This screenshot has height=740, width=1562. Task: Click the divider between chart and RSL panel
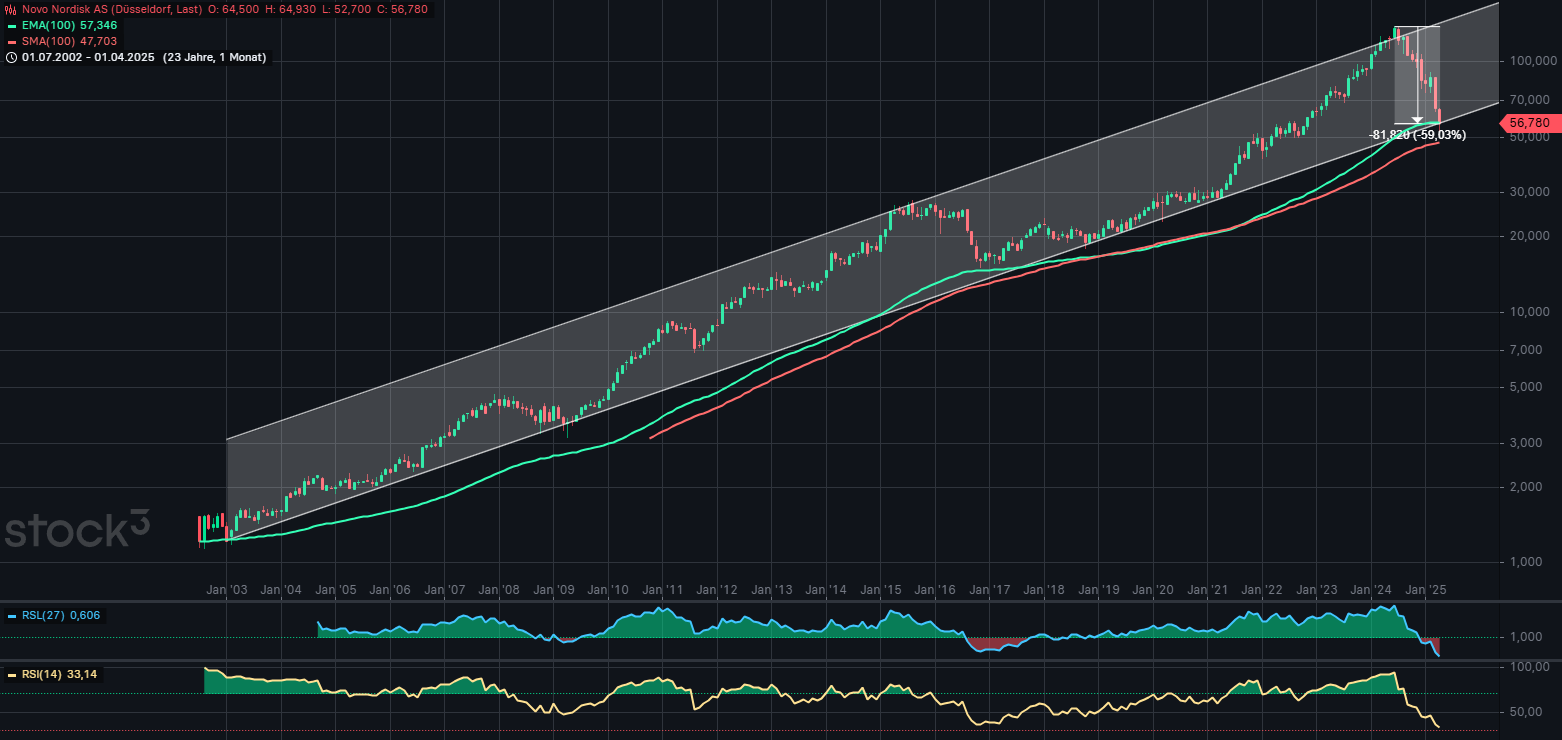[780, 602]
